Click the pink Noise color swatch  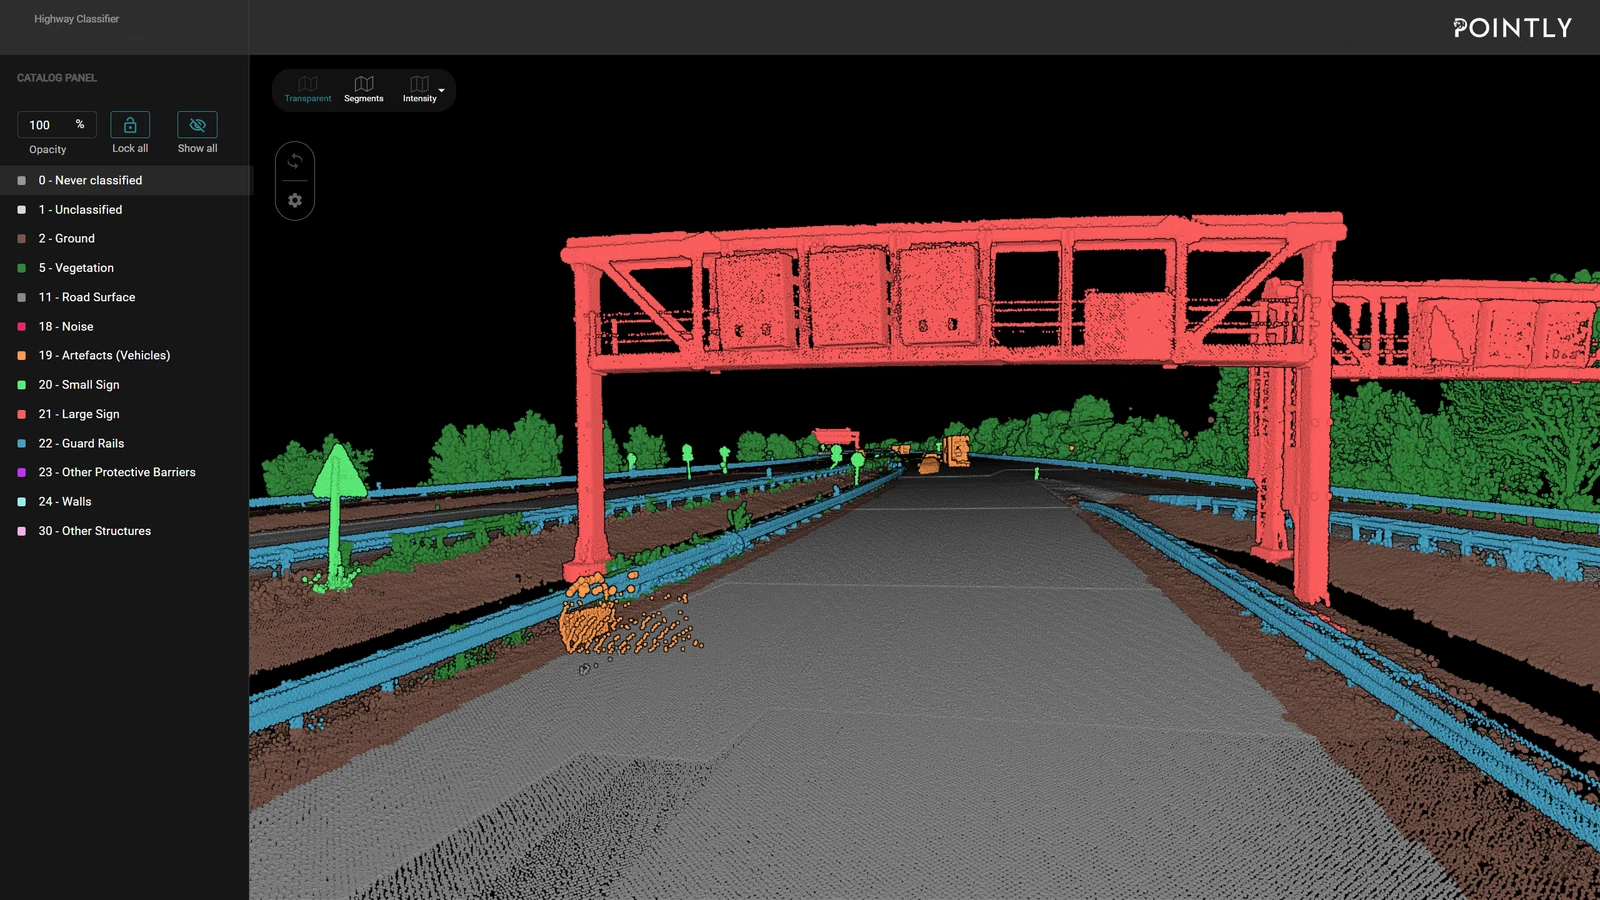22,327
